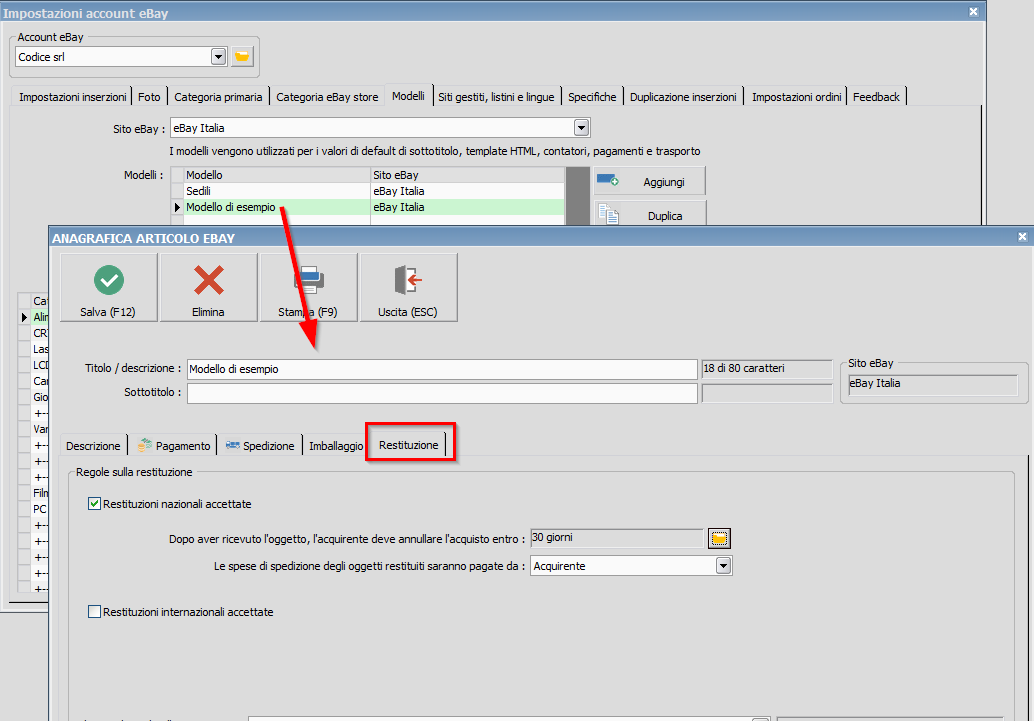
Task: Click Uscita (ESC) exit button
Action: point(408,288)
